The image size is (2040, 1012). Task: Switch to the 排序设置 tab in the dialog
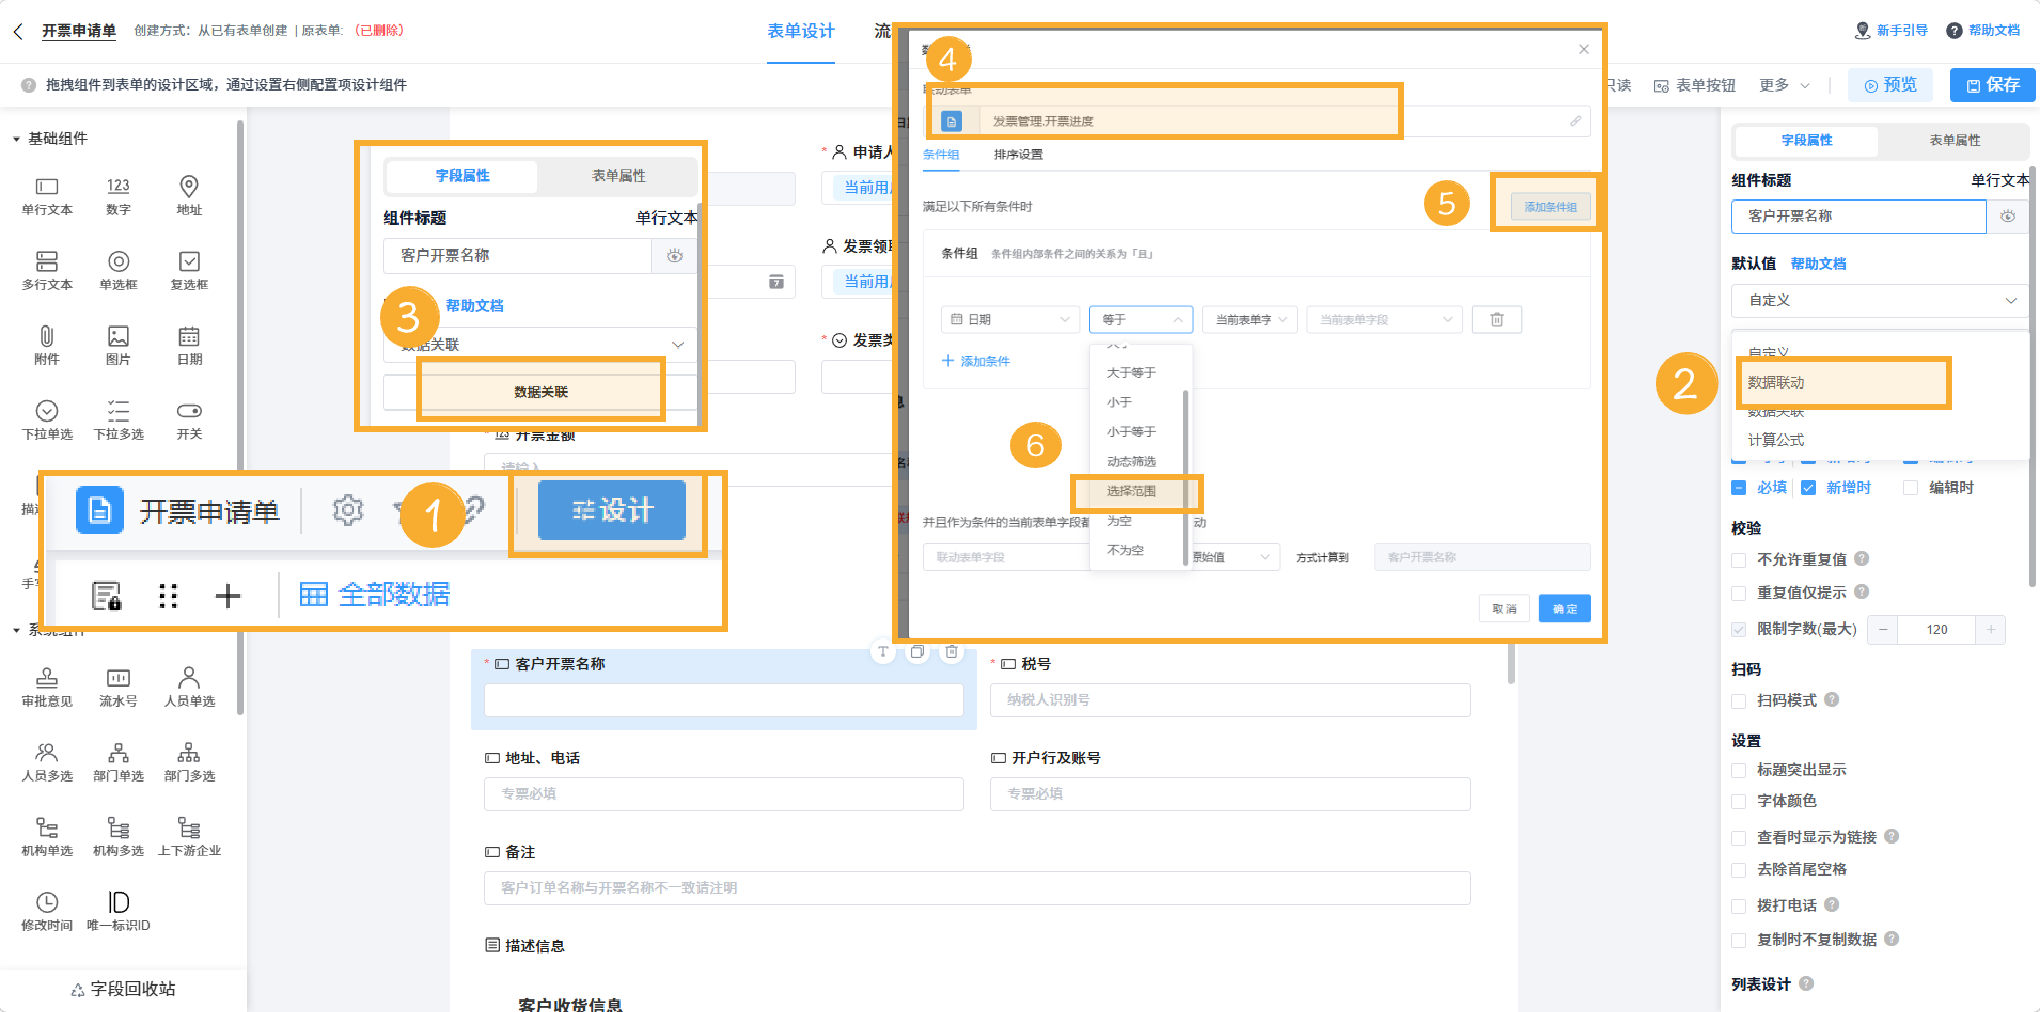coord(1017,154)
